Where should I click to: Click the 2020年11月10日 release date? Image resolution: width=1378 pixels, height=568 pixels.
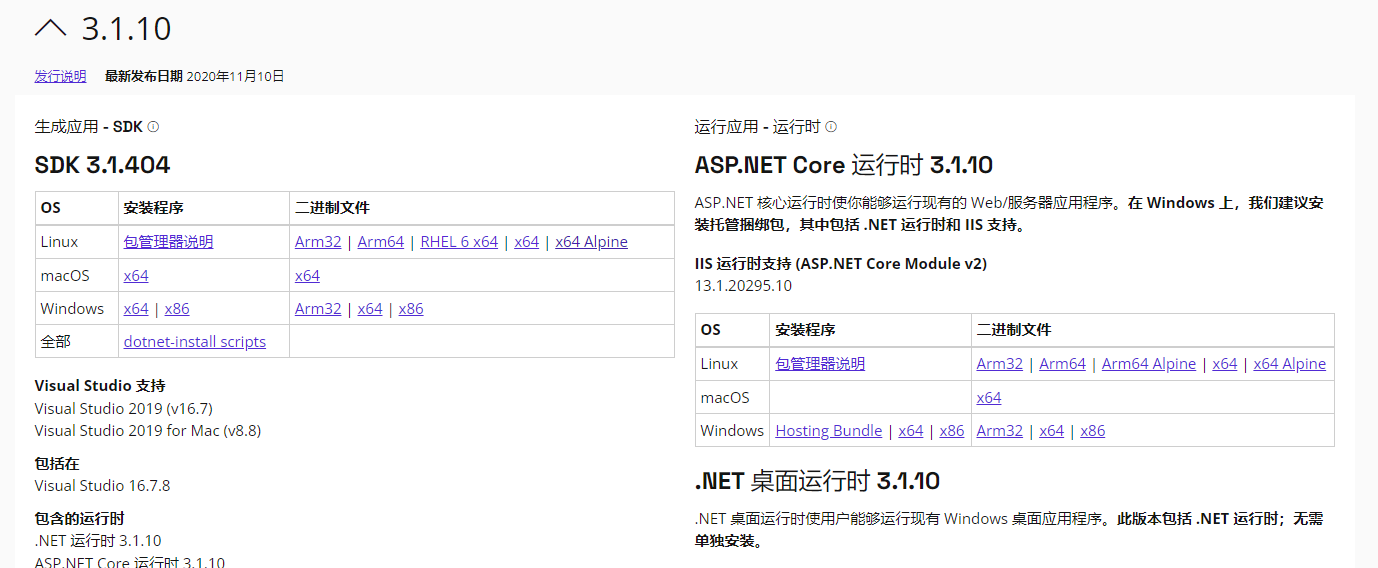(235, 76)
